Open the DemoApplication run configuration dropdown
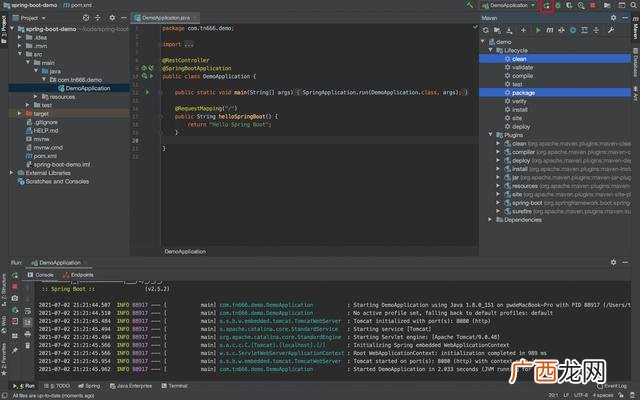This screenshot has width=640, height=400. [x=509, y=5]
